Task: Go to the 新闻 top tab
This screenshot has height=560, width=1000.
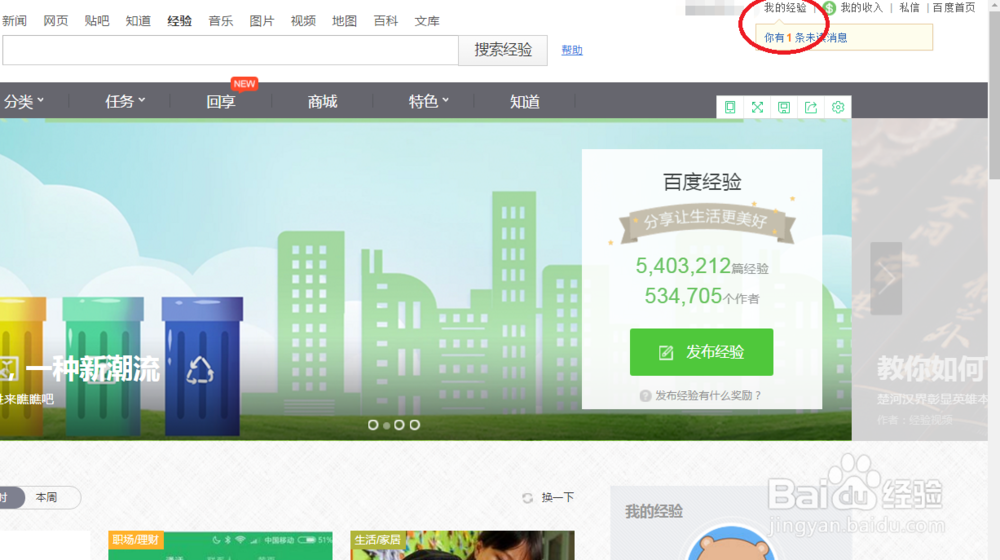Action: click(x=14, y=21)
